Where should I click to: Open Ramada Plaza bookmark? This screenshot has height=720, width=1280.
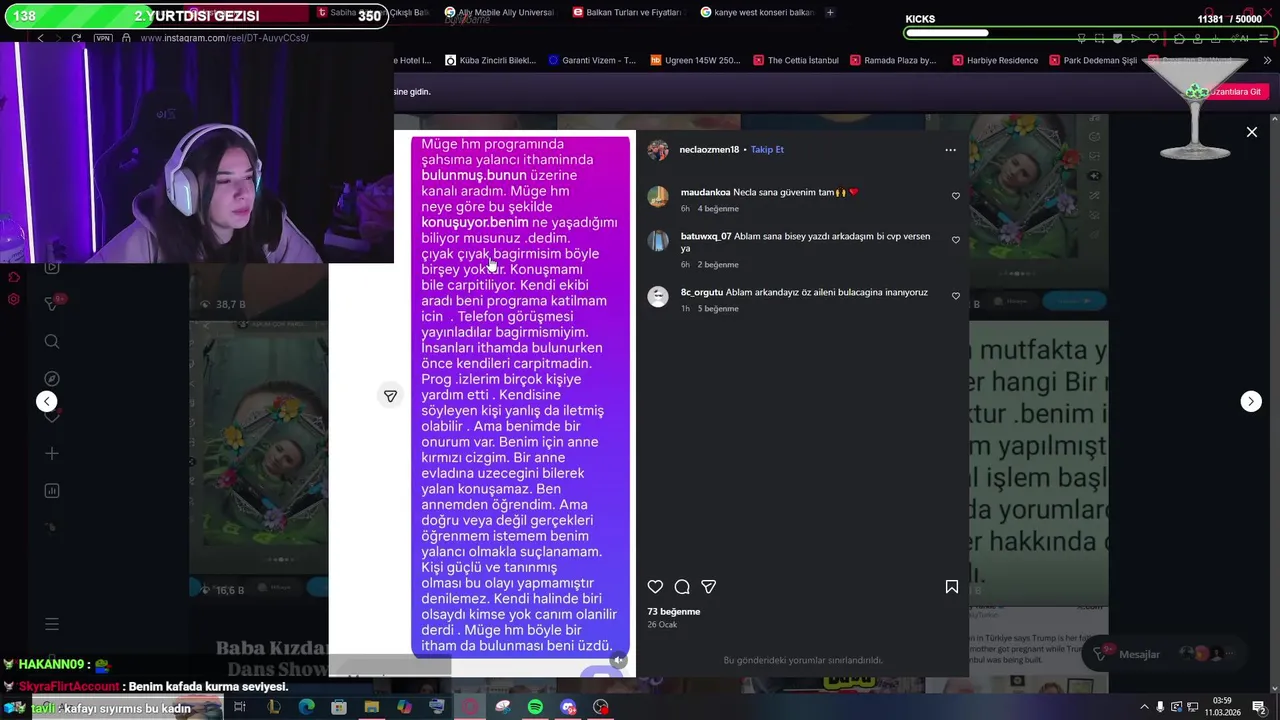pos(893,60)
